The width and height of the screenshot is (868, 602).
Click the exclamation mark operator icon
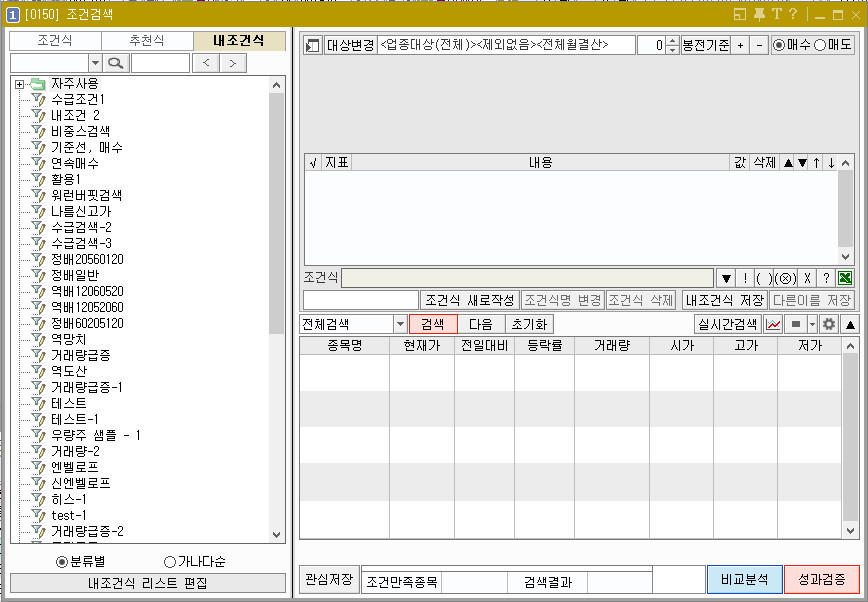tap(746, 278)
